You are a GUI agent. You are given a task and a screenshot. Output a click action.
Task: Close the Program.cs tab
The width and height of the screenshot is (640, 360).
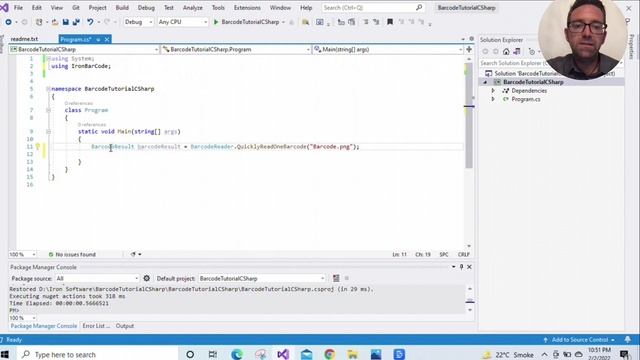point(107,39)
